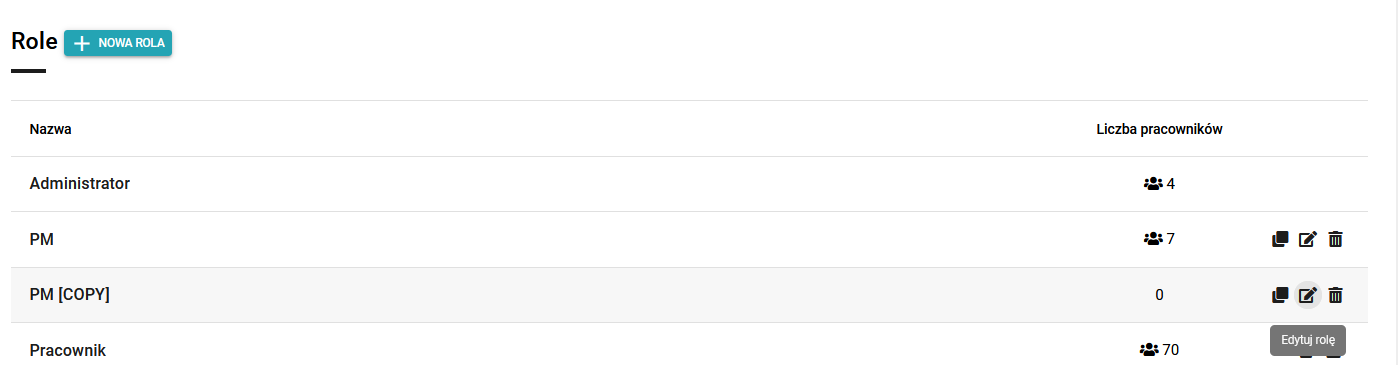
Task: Open the Pracownik role name
Action: pos(68,350)
